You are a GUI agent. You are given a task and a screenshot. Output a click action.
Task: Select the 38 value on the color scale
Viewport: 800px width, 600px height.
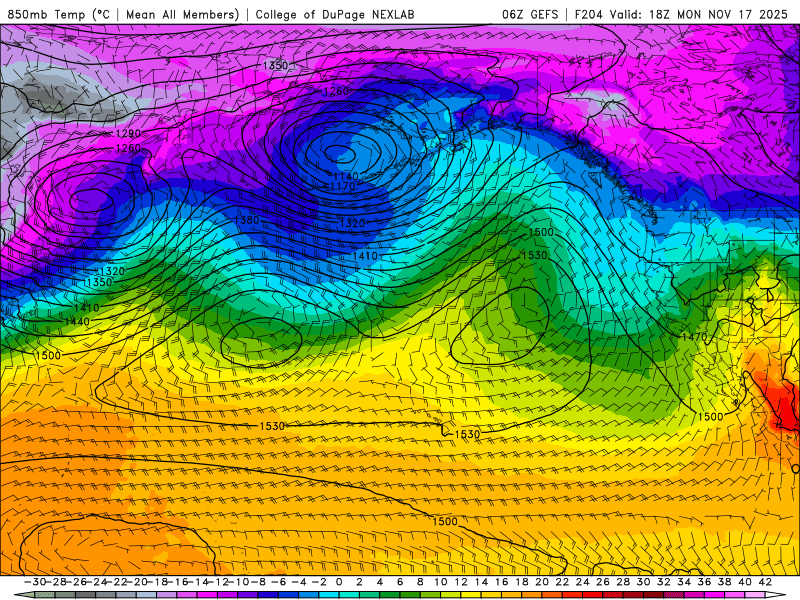[x=725, y=582]
